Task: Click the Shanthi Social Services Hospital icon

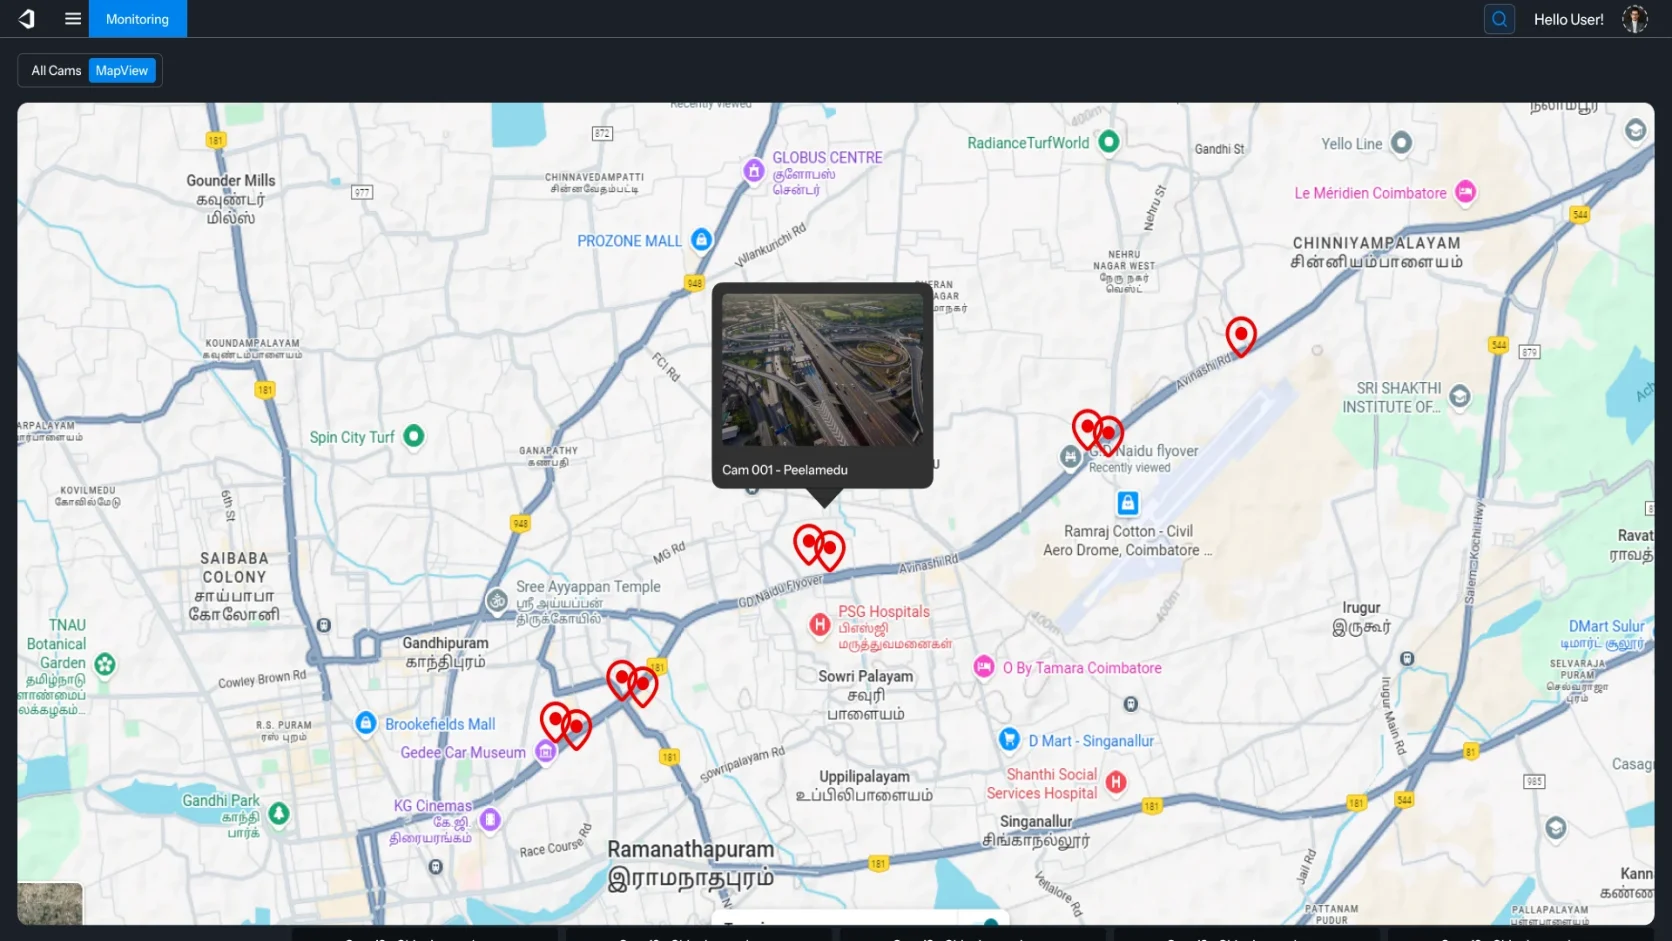Action: [1116, 782]
